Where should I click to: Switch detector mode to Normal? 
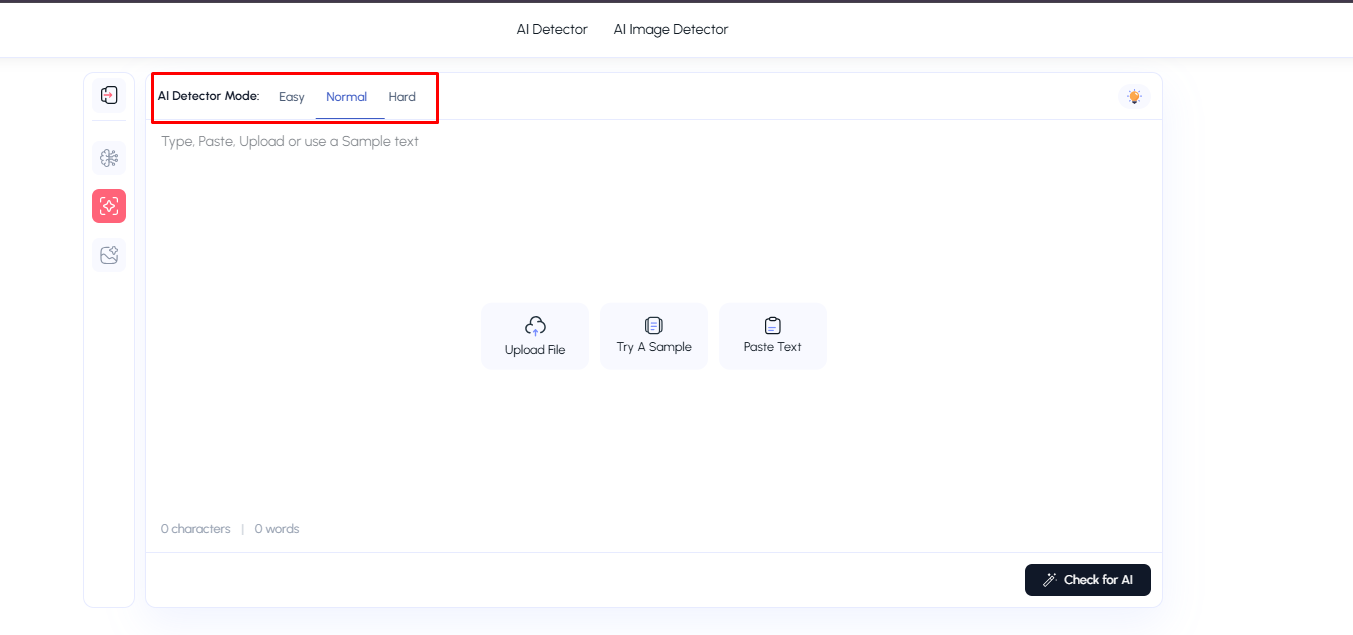346,97
